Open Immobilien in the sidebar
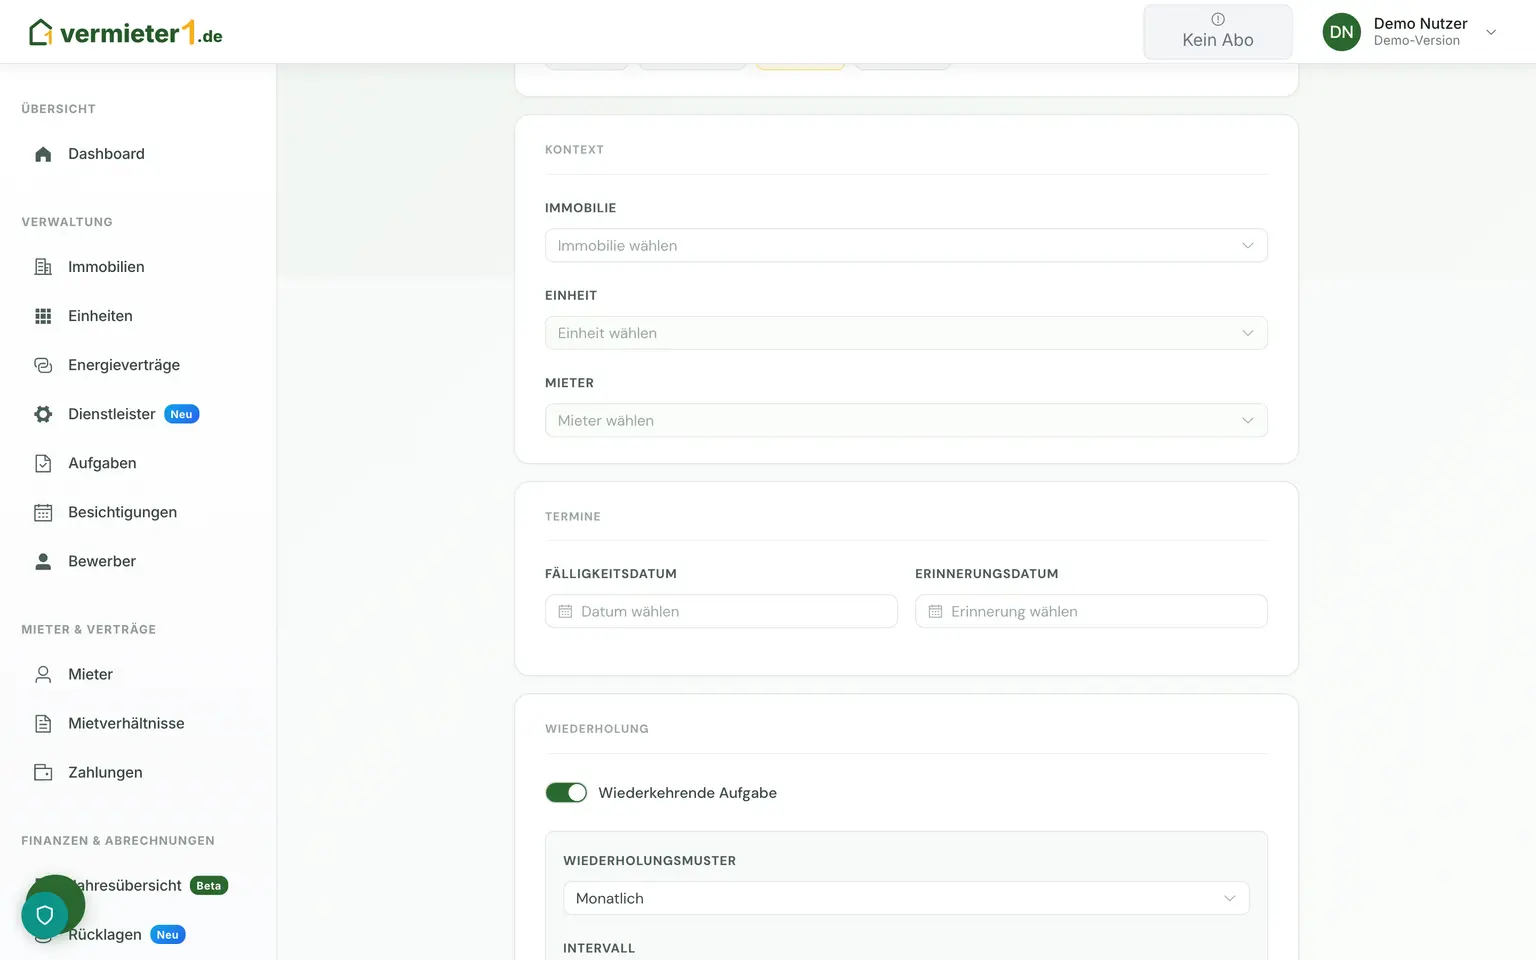Viewport: 1536px width, 960px height. click(x=106, y=267)
